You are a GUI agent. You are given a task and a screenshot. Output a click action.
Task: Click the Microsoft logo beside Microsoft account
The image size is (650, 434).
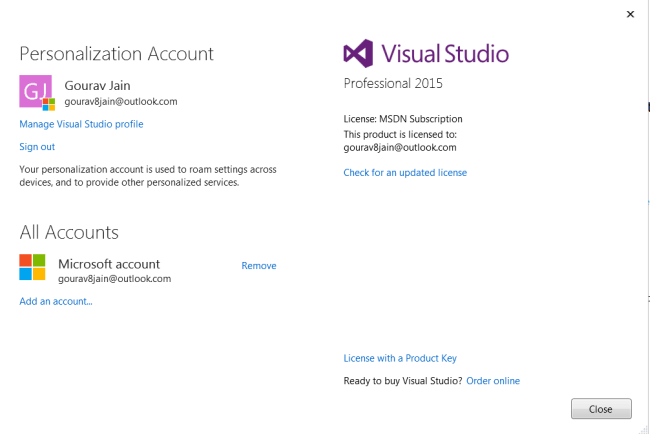tap(33, 267)
